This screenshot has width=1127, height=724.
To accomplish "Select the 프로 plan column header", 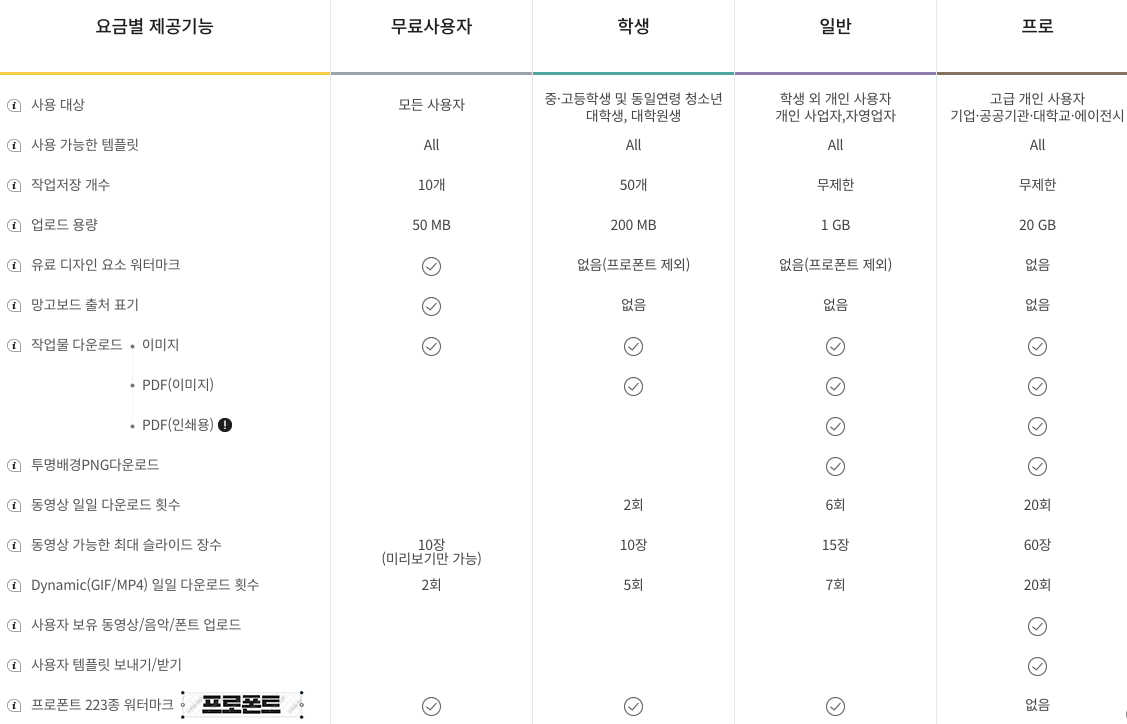I will pyautogui.click(x=1037, y=27).
